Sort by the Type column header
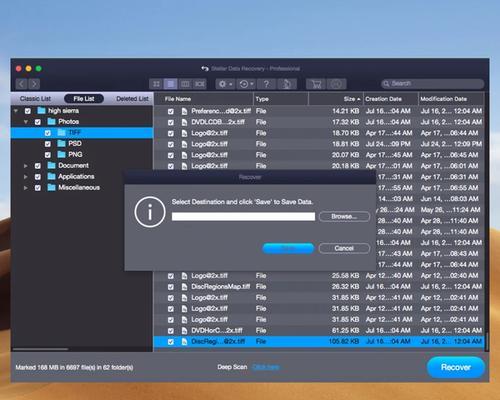The image size is (500, 400). pos(281,99)
